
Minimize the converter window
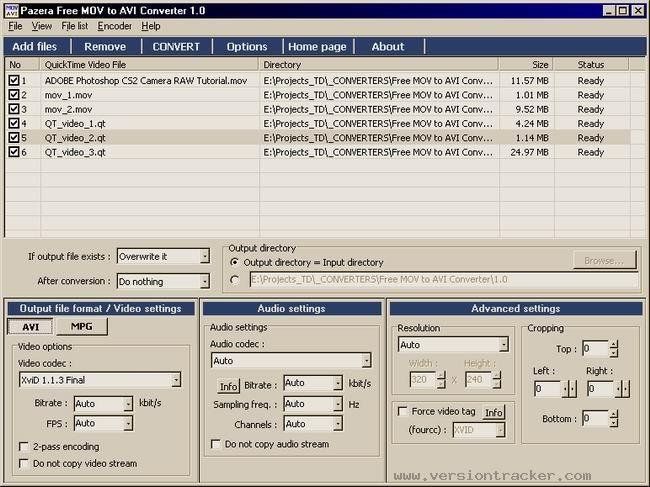609,10
